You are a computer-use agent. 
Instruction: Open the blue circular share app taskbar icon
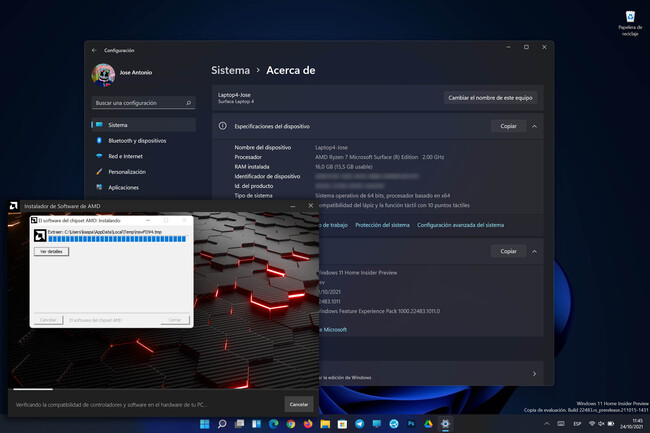tap(394, 424)
